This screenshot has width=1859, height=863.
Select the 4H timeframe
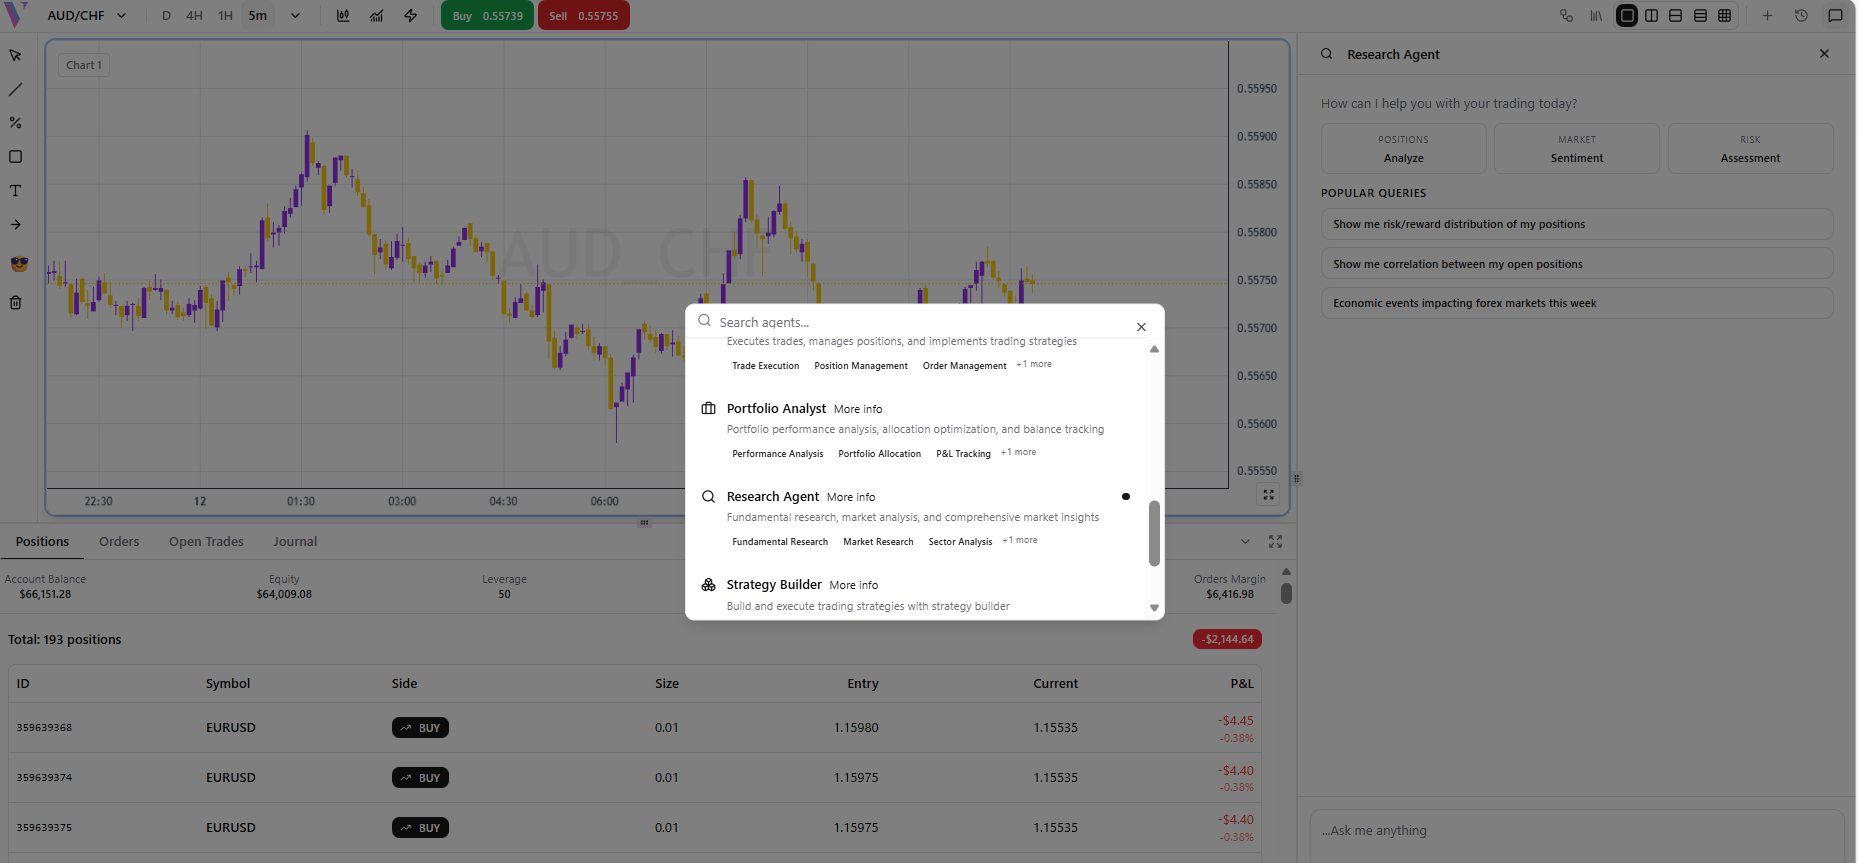(194, 16)
